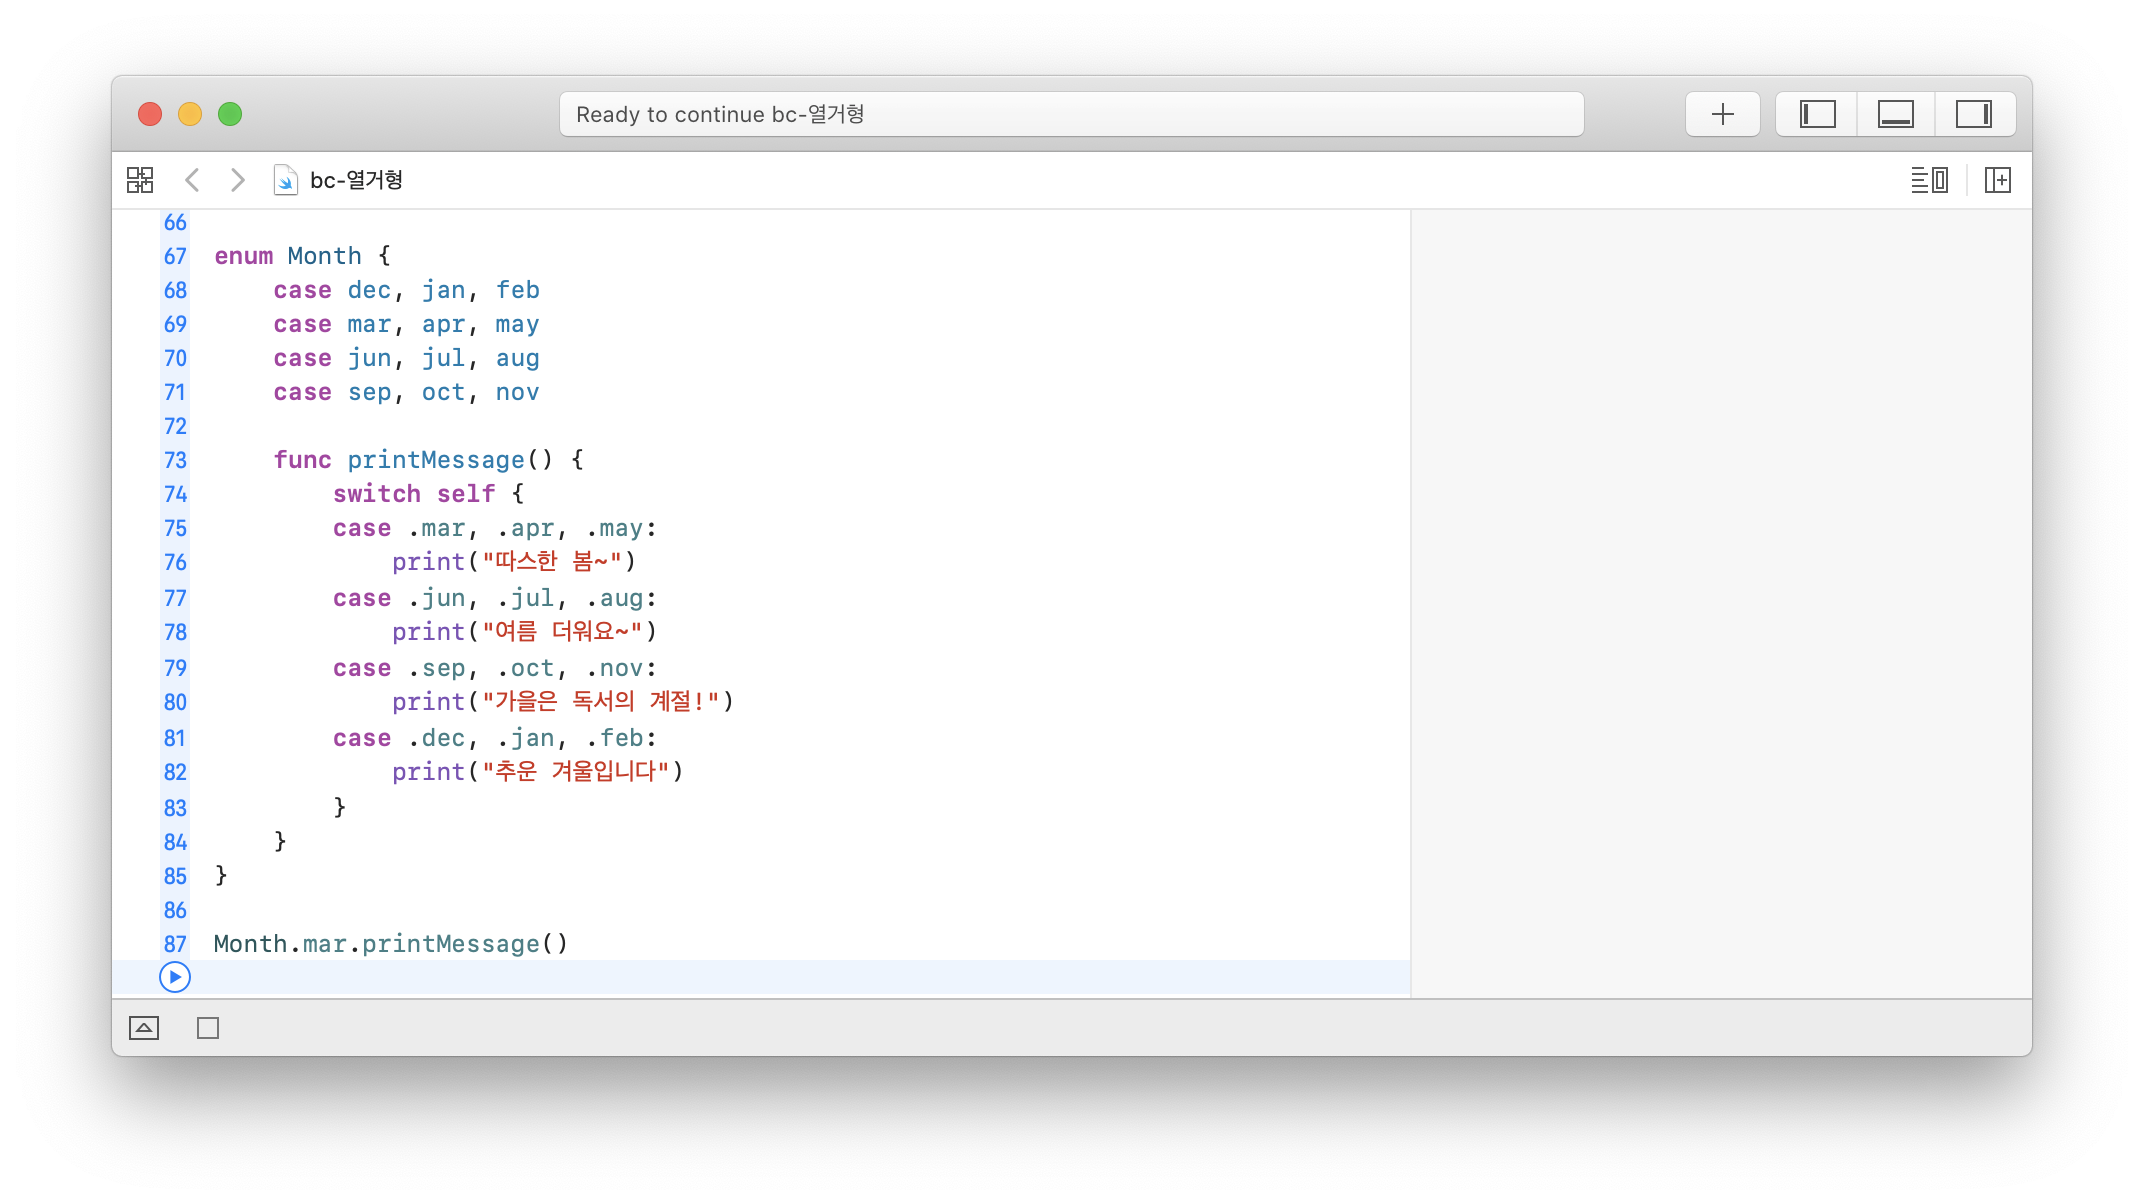
Task: Go back with the left chevron
Action: pyautogui.click(x=193, y=180)
